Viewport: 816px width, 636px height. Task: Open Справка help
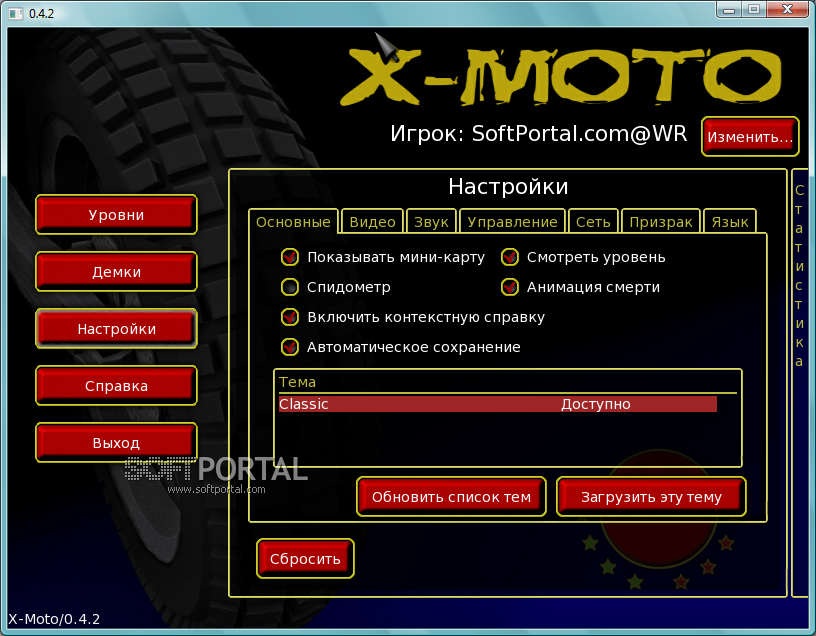click(116, 386)
